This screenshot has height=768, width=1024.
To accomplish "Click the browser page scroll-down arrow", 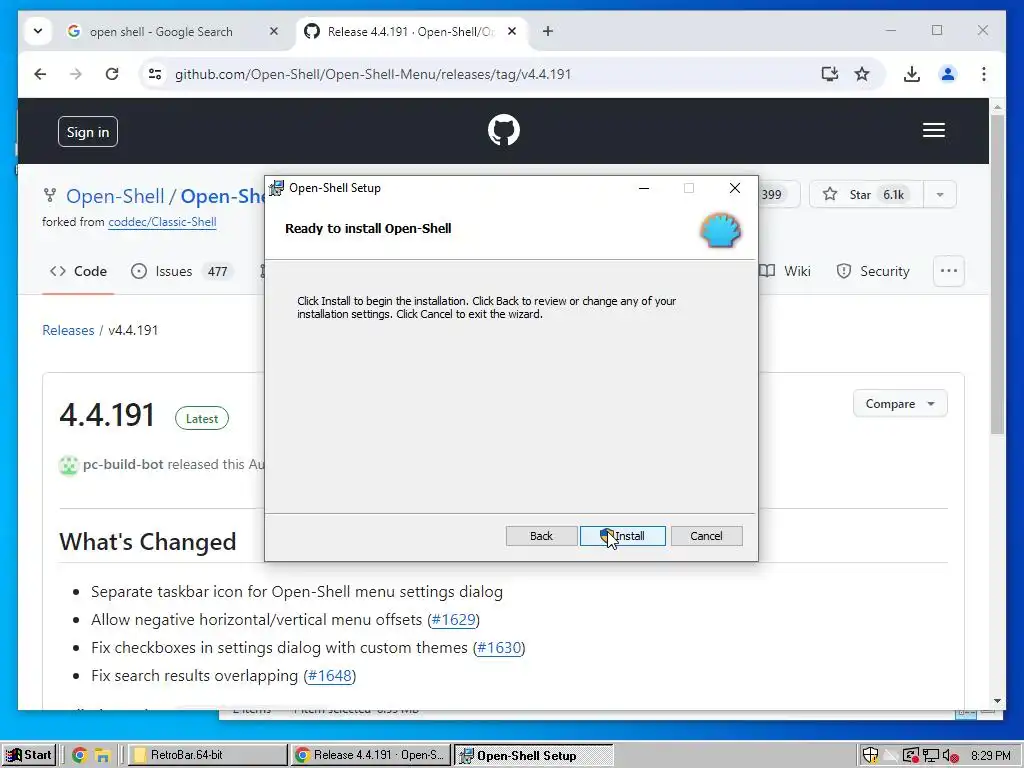I will pos(997,701).
